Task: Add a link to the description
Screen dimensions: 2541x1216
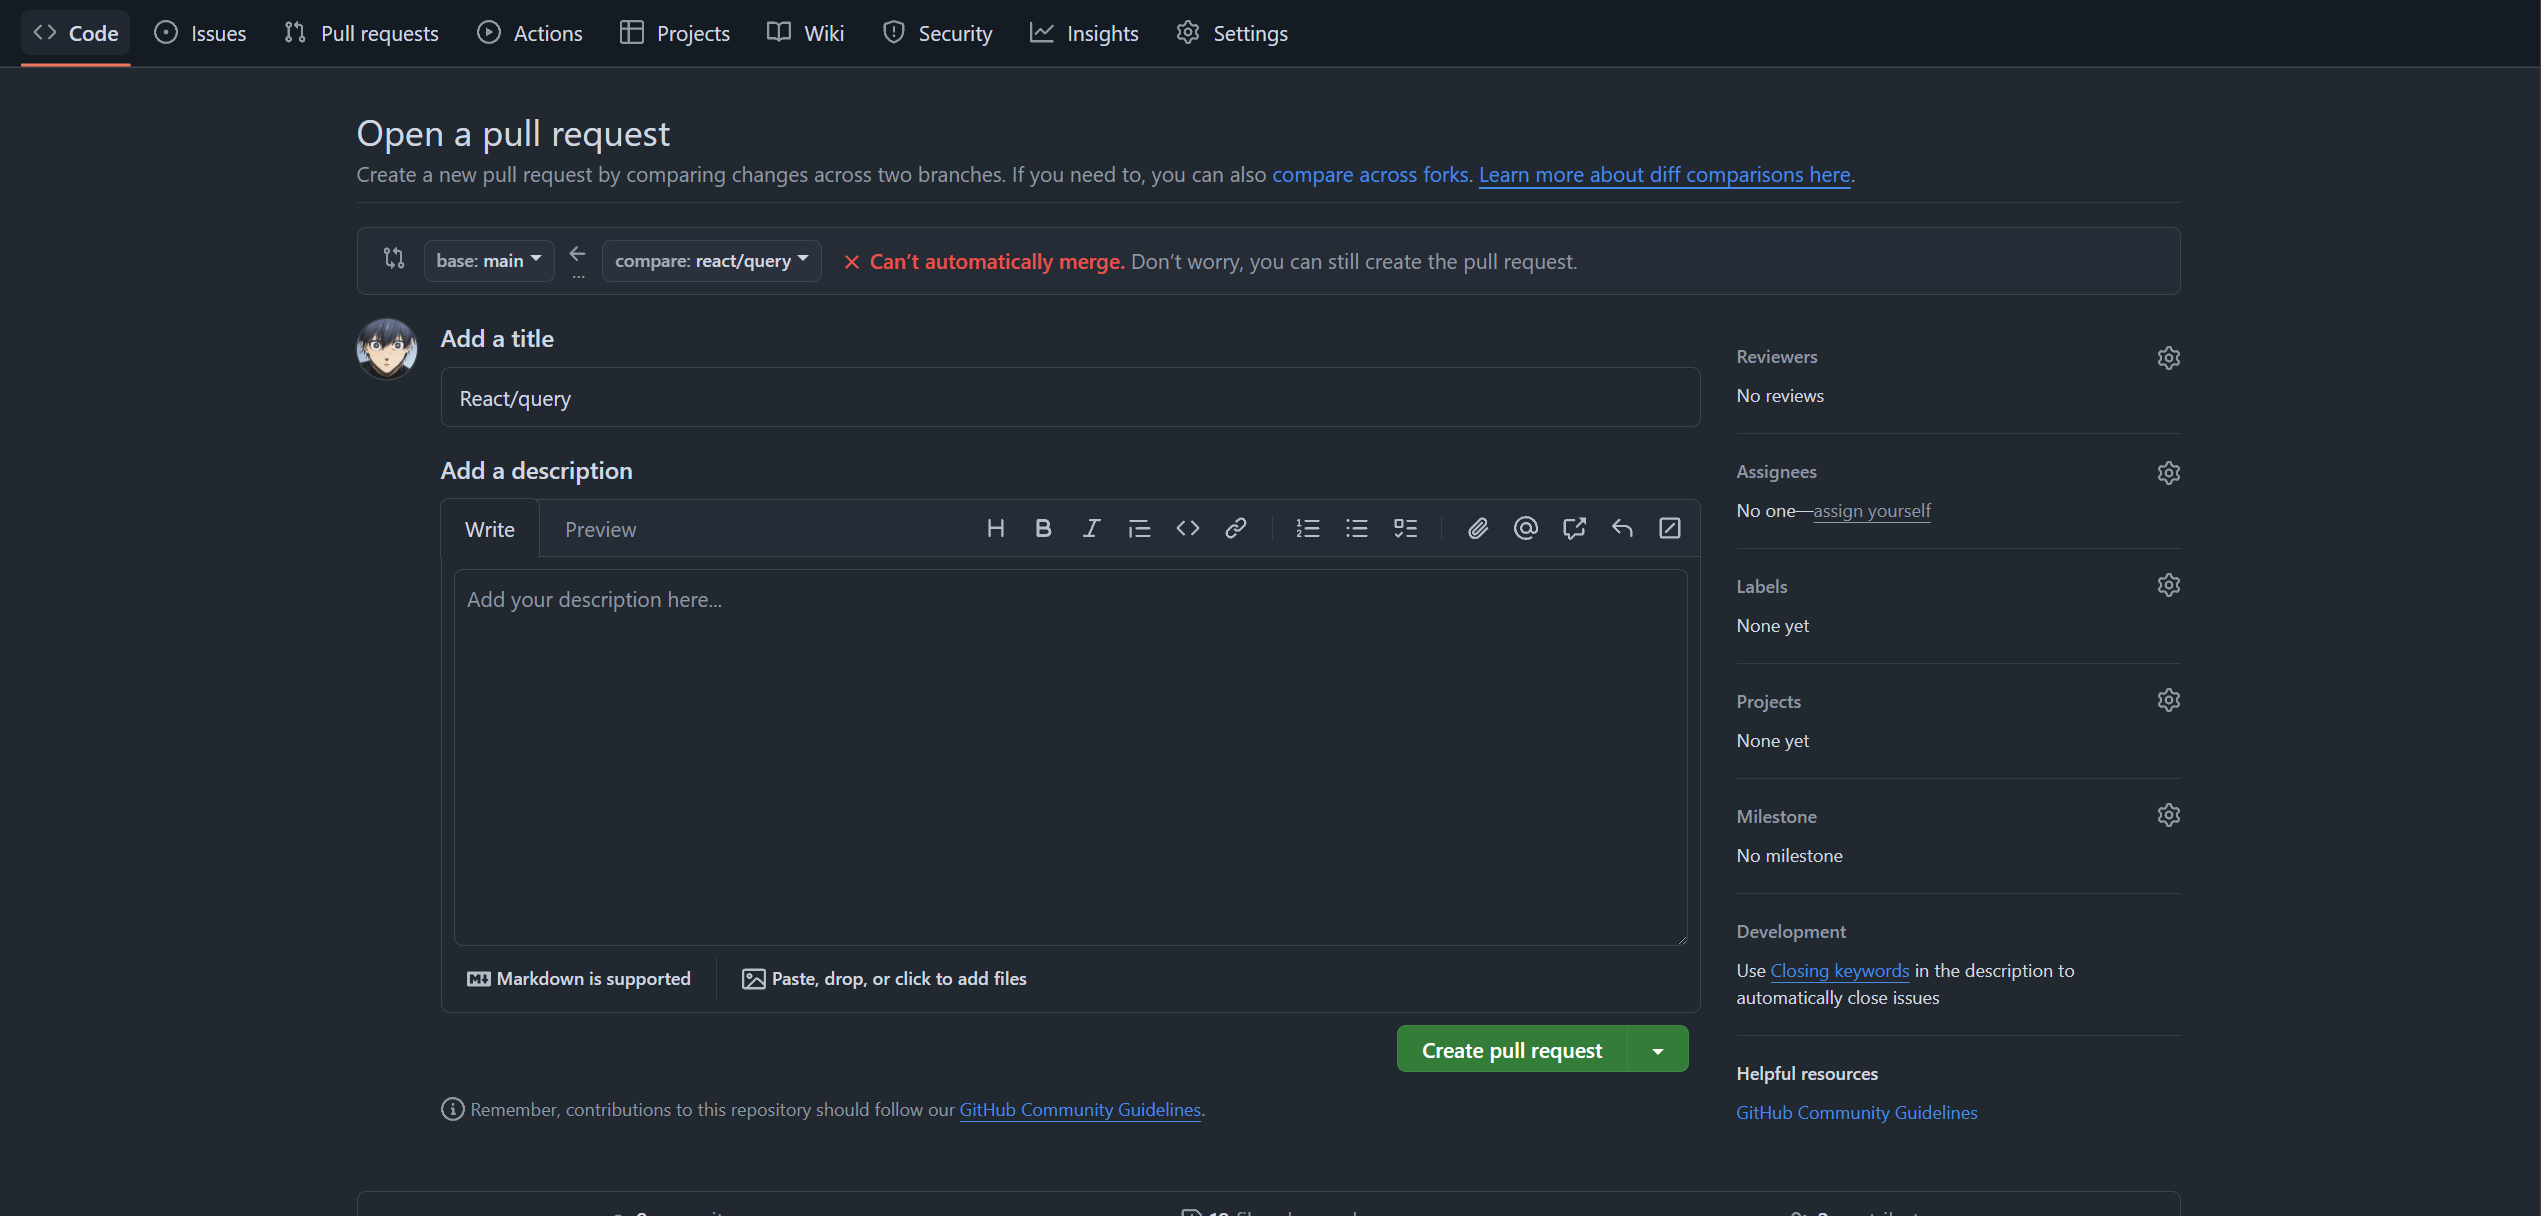Action: coord(1235,528)
